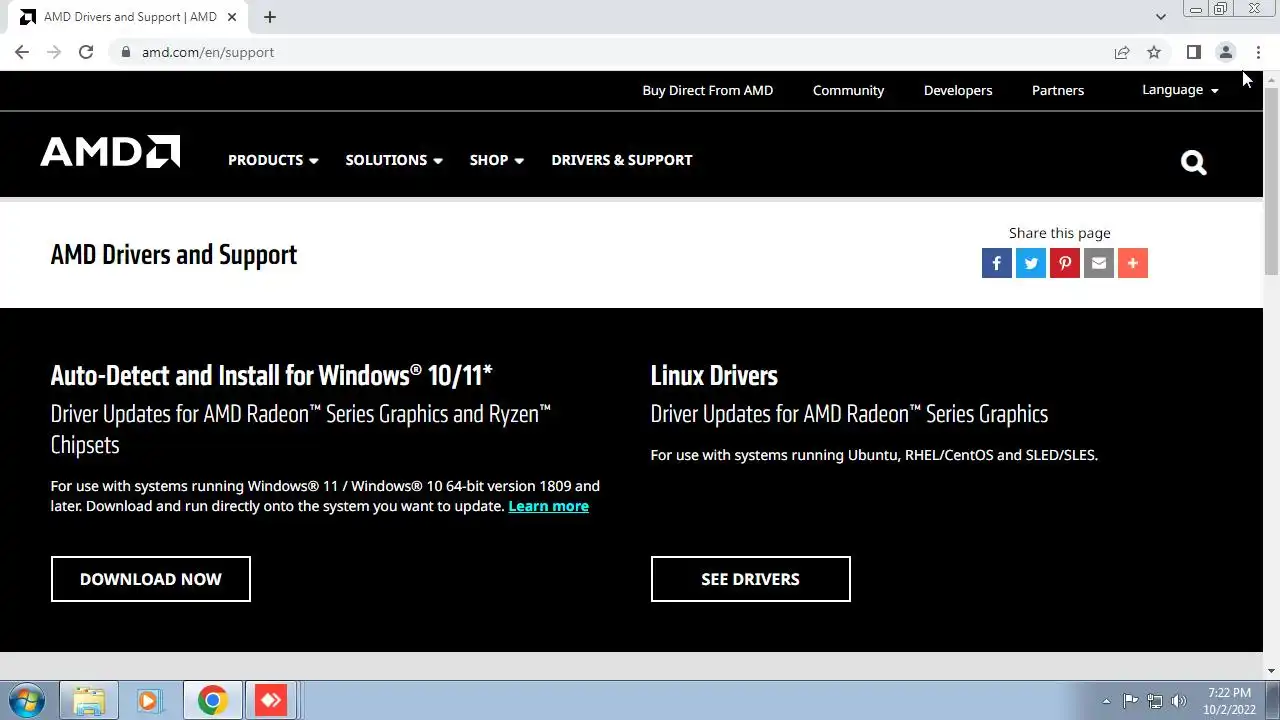Show hidden tray icons arrow
Screen dimensions: 1280x720
[x=1105, y=701]
